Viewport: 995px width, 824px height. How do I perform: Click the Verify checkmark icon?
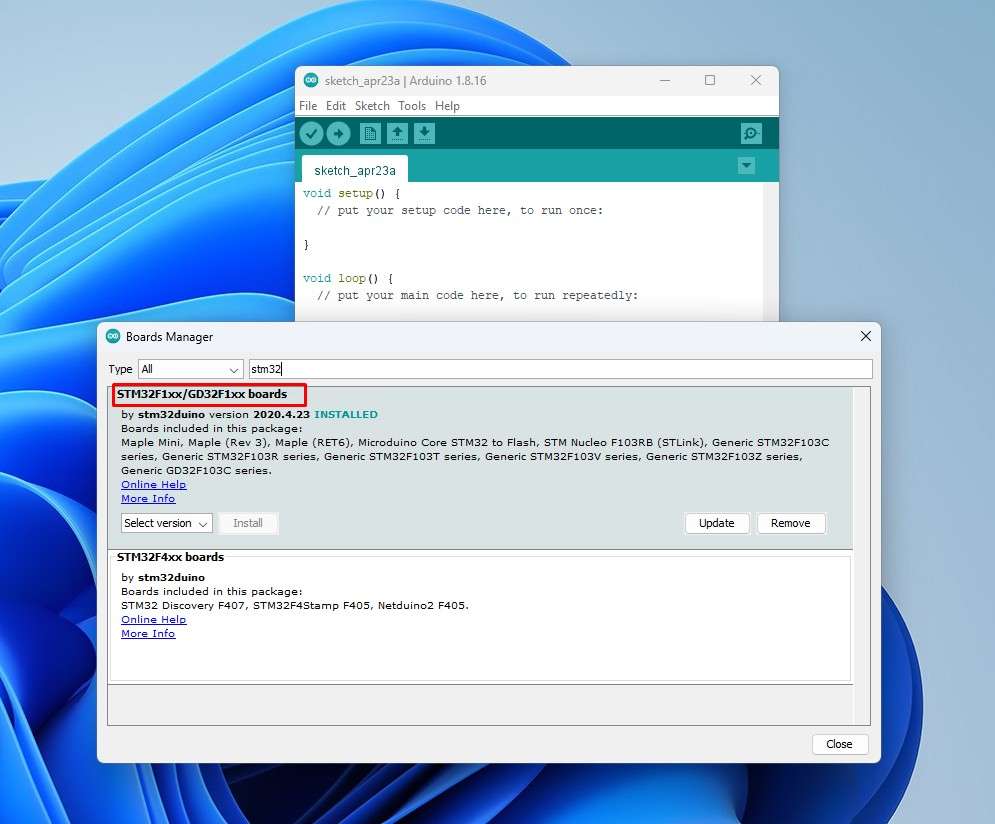tap(312, 133)
